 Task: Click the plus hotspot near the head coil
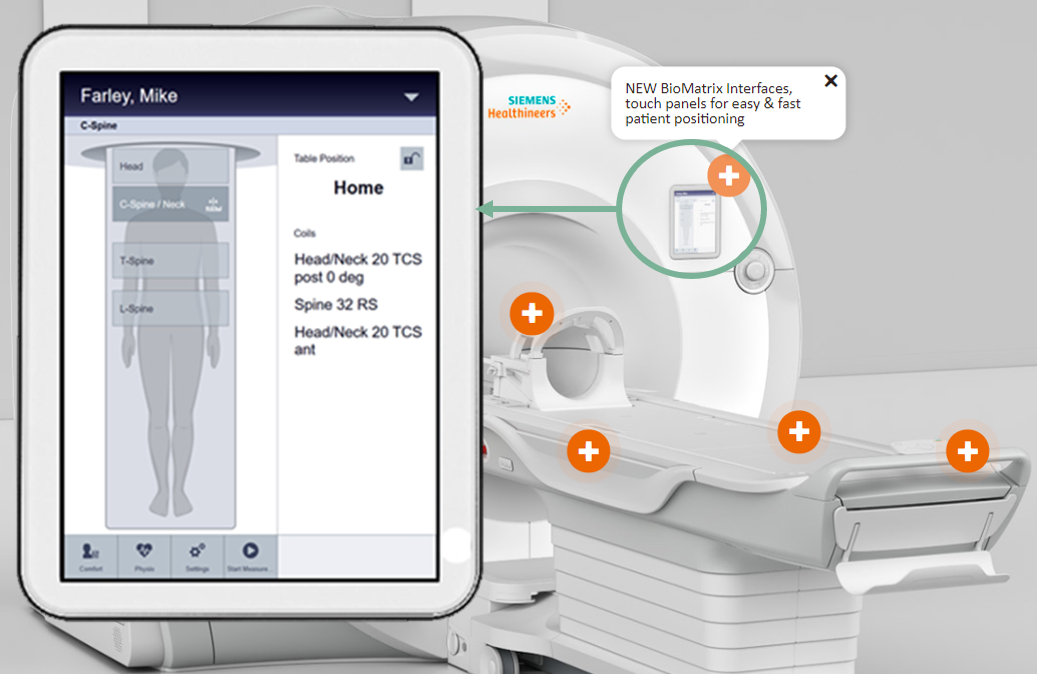pos(532,314)
